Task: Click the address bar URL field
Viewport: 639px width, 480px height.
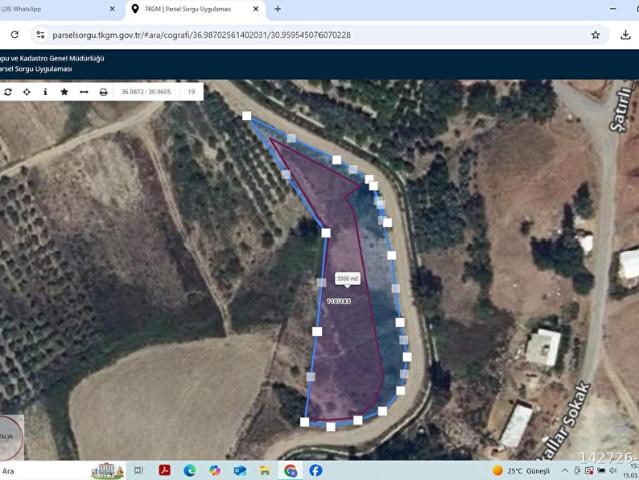Action: [x=300, y=34]
